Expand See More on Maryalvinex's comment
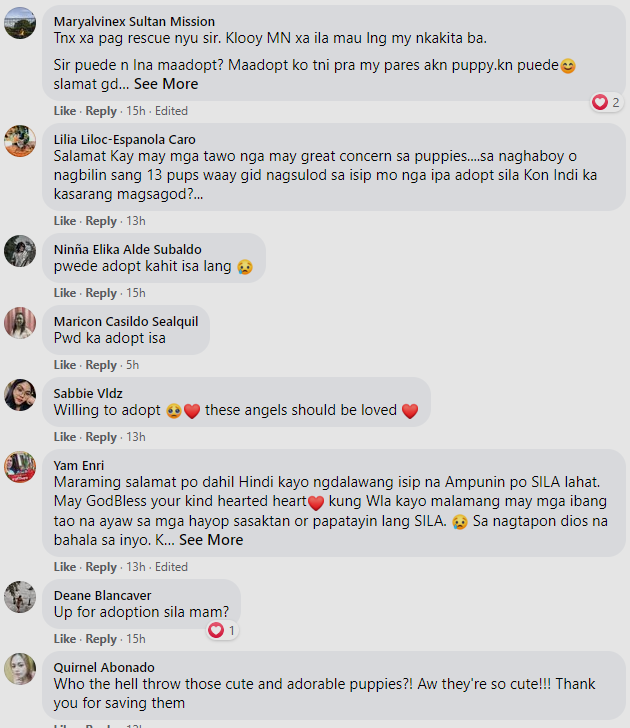The image size is (630, 728). click(166, 84)
